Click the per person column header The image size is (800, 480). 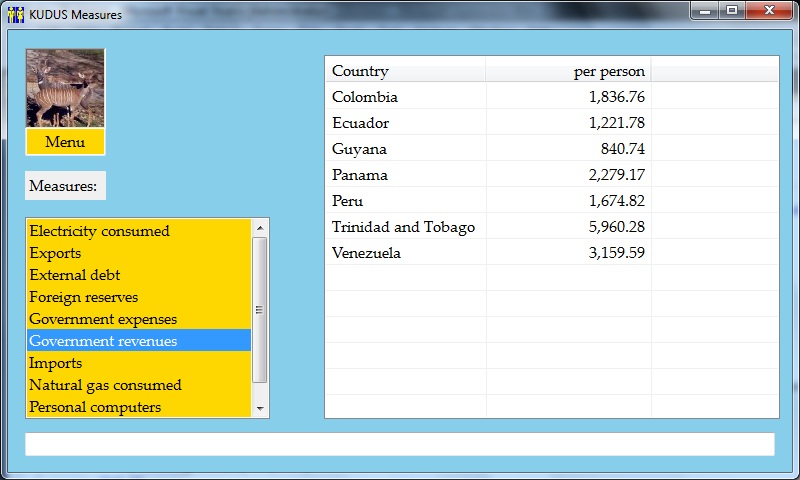pos(568,71)
